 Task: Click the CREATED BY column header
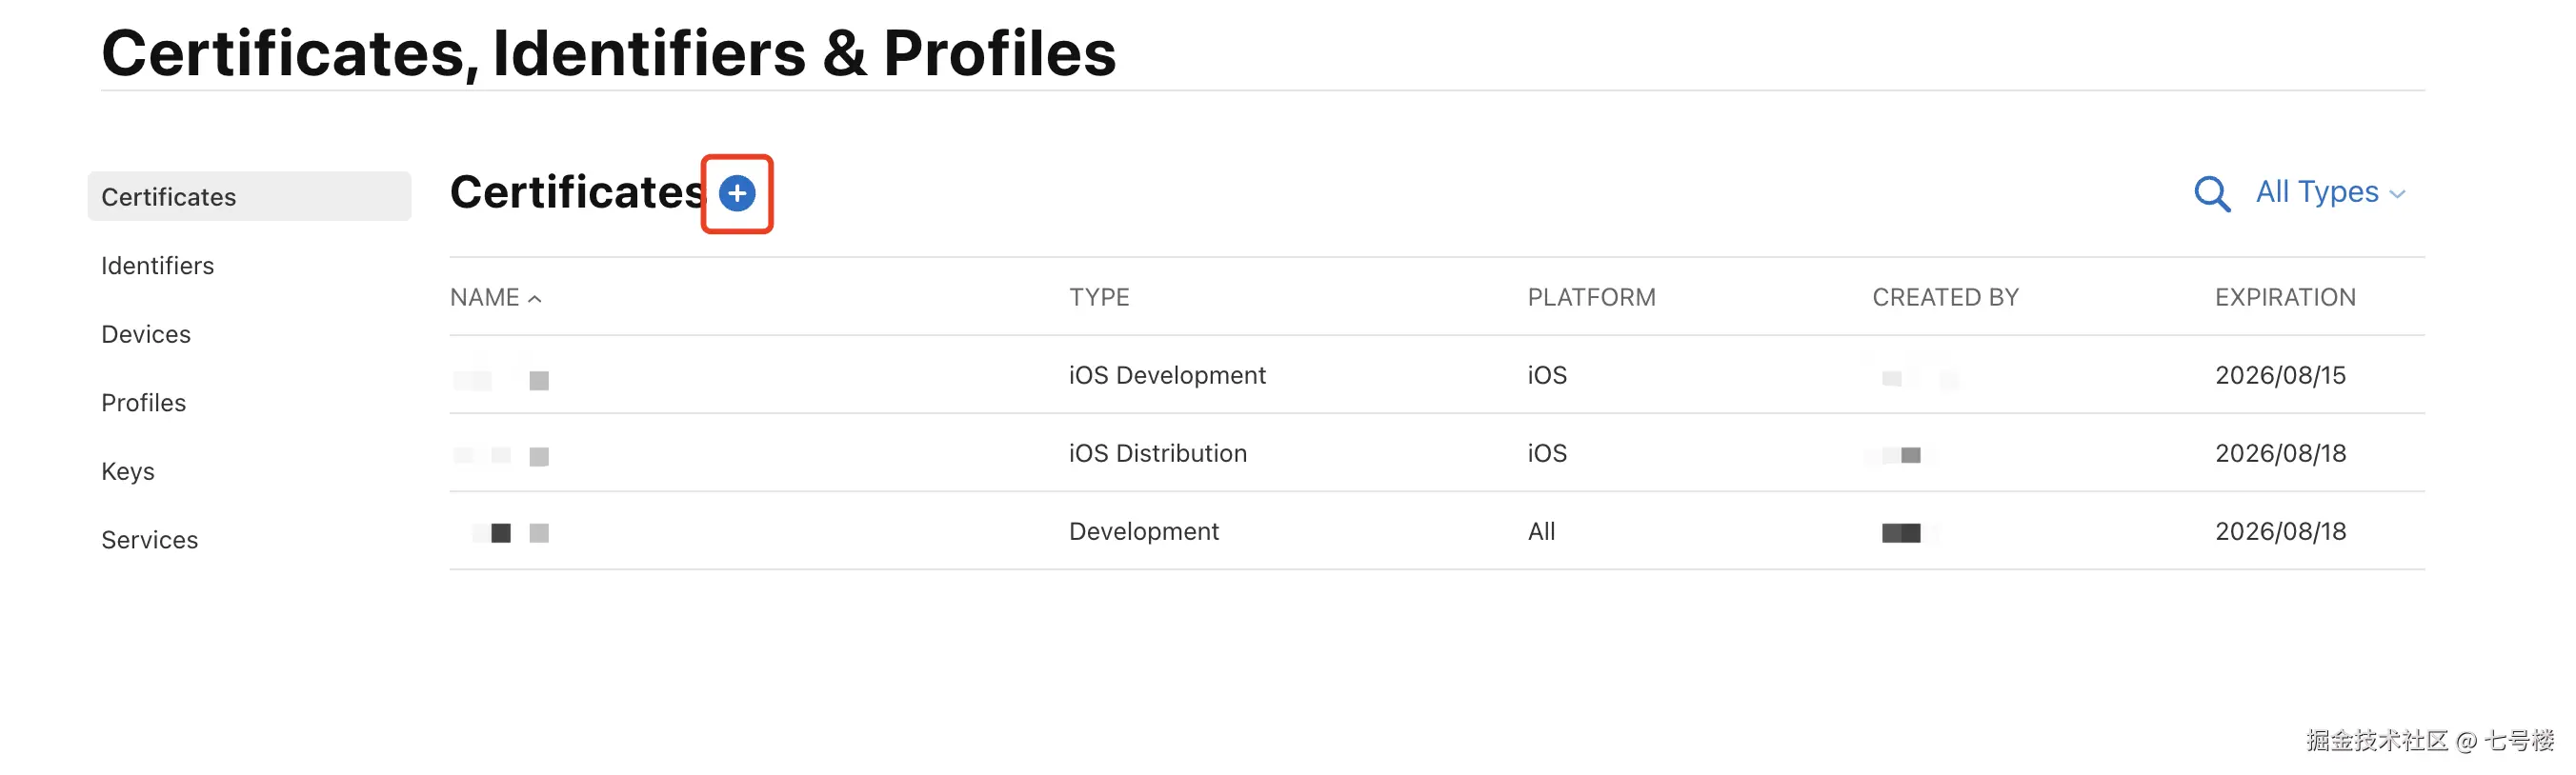[x=1945, y=298]
